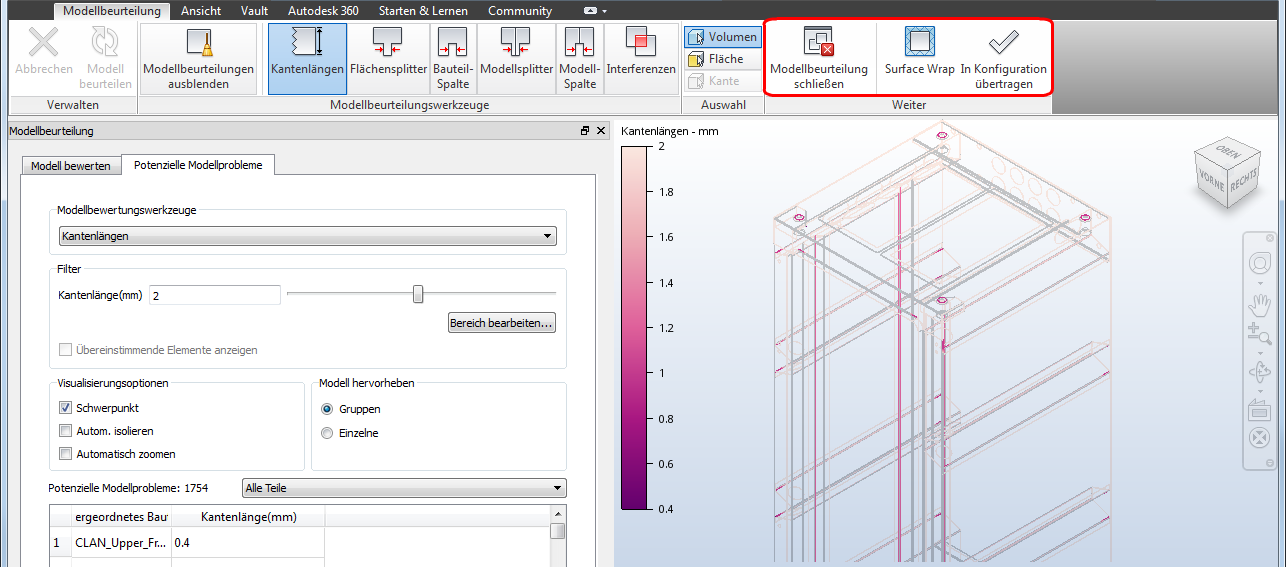Click Modellbeurteilung schließen icon

819,42
